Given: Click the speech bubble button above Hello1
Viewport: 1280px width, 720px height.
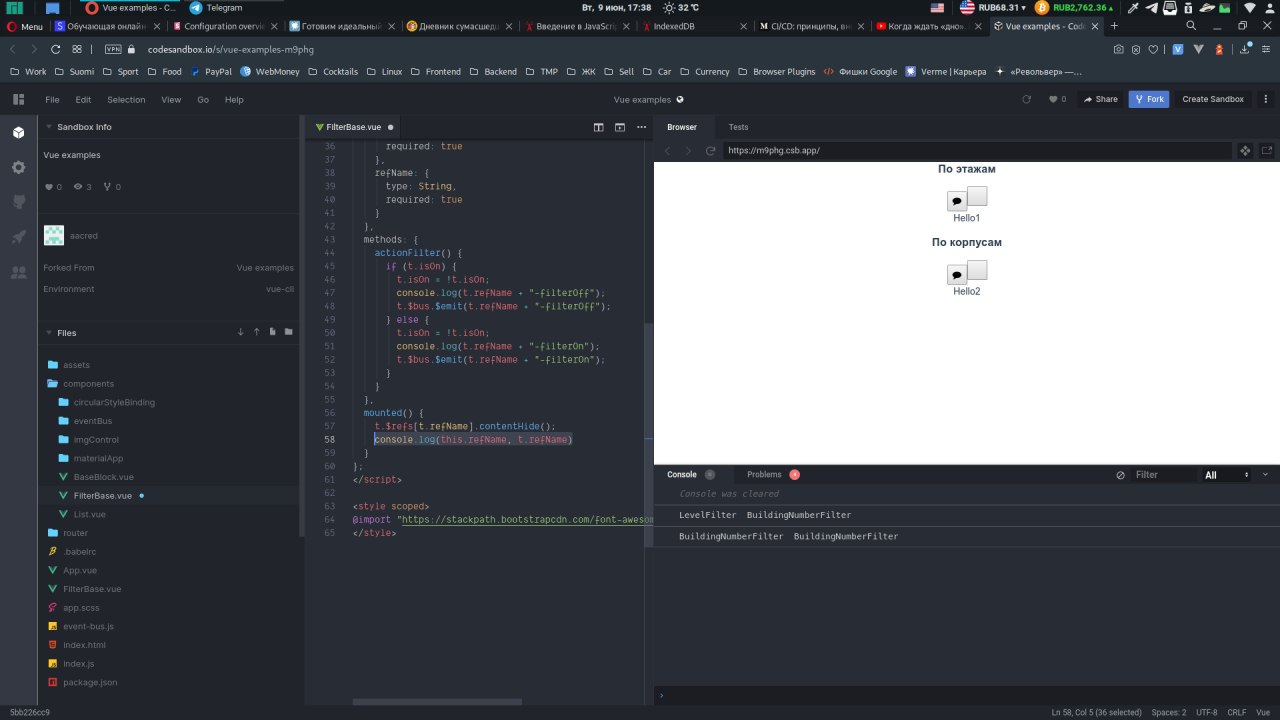Looking at the screenshot, I should [x=957, y=201].
